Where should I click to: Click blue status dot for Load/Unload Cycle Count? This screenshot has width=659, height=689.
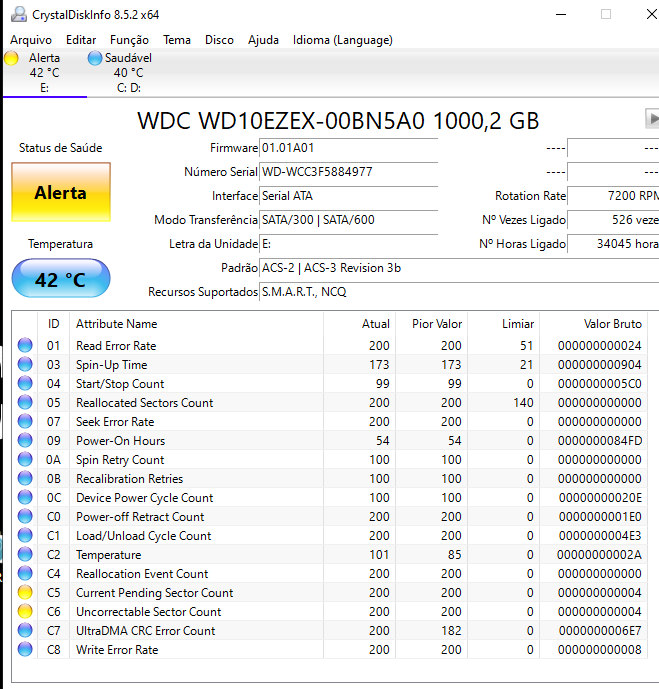tap(25, 535)
